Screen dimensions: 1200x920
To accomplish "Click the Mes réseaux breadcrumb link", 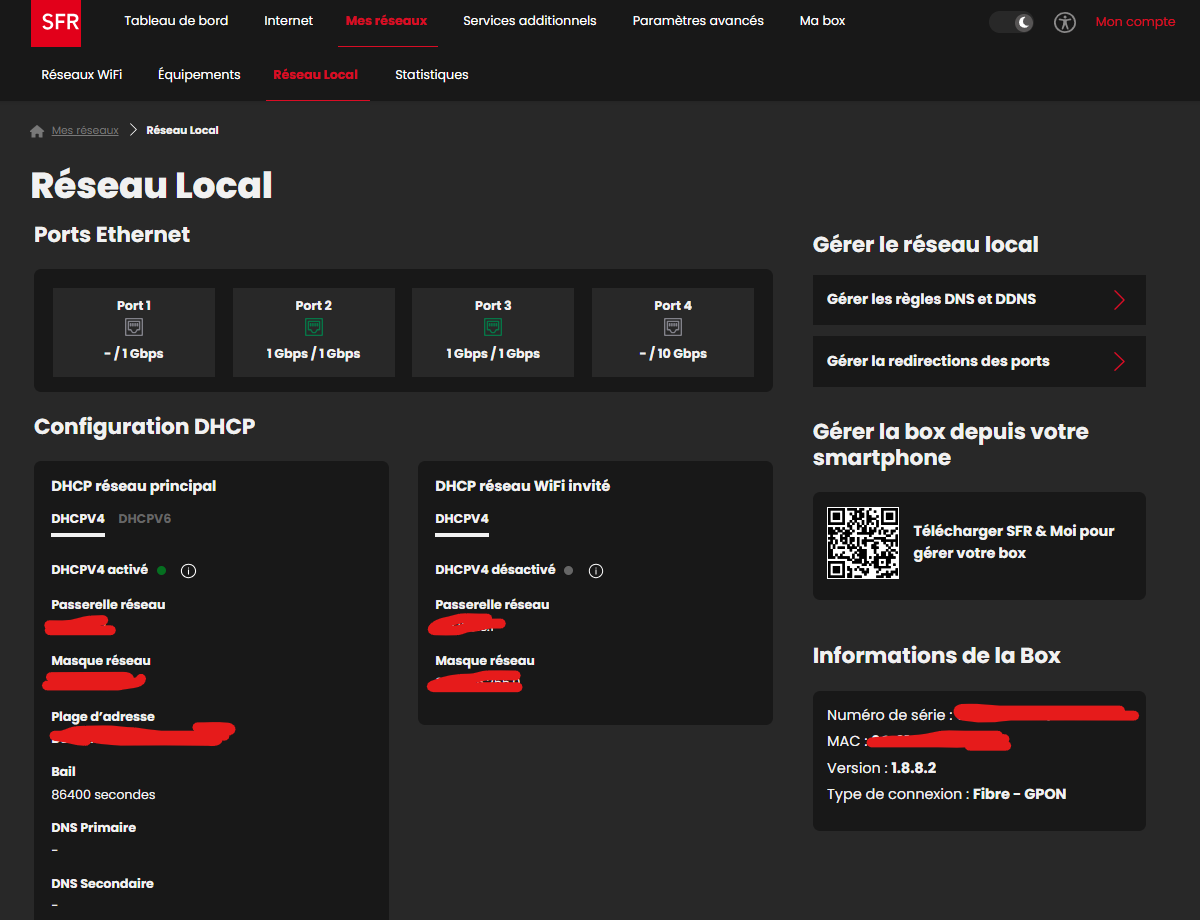I will [x=85, y=131].
